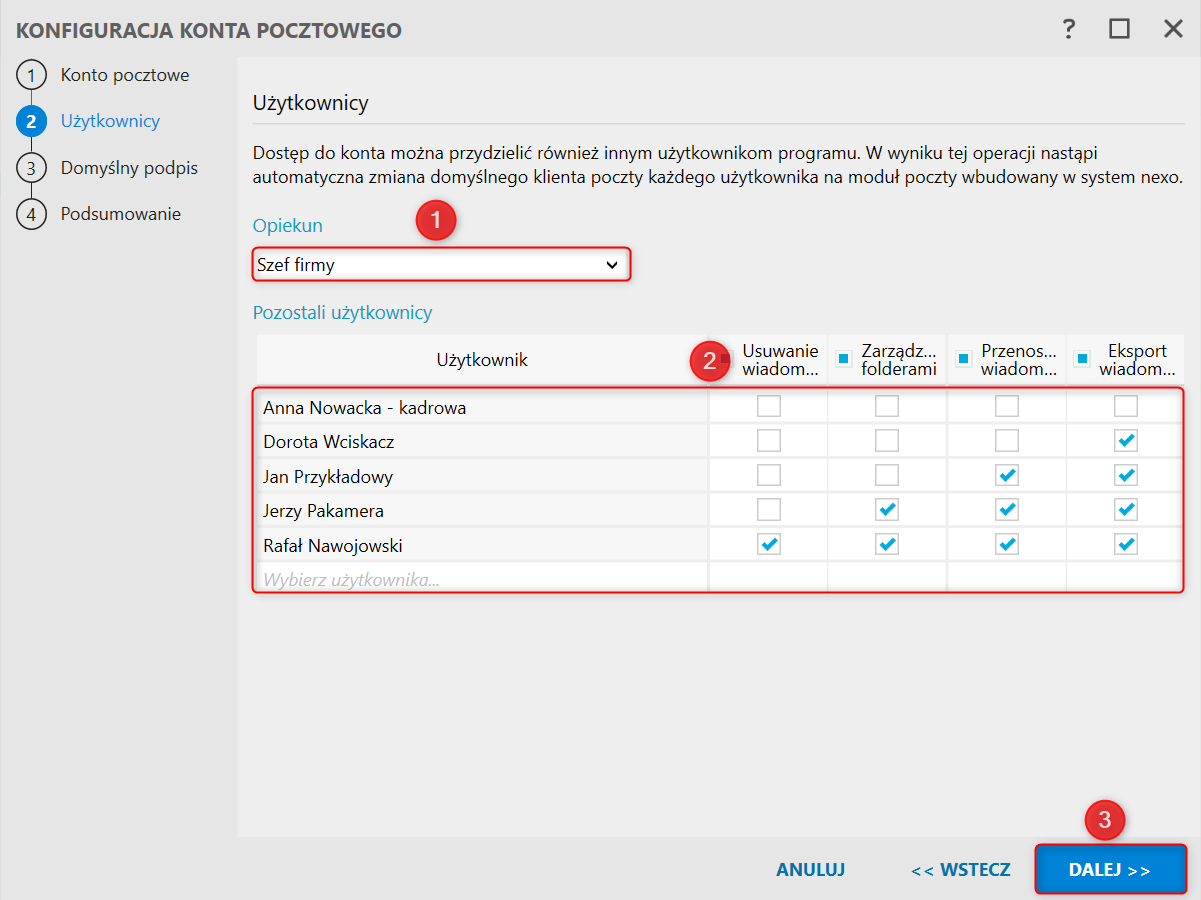Click Wybierz użytkownika field to add user
This screenshot has height=900, width=1201.
[480, 579]
